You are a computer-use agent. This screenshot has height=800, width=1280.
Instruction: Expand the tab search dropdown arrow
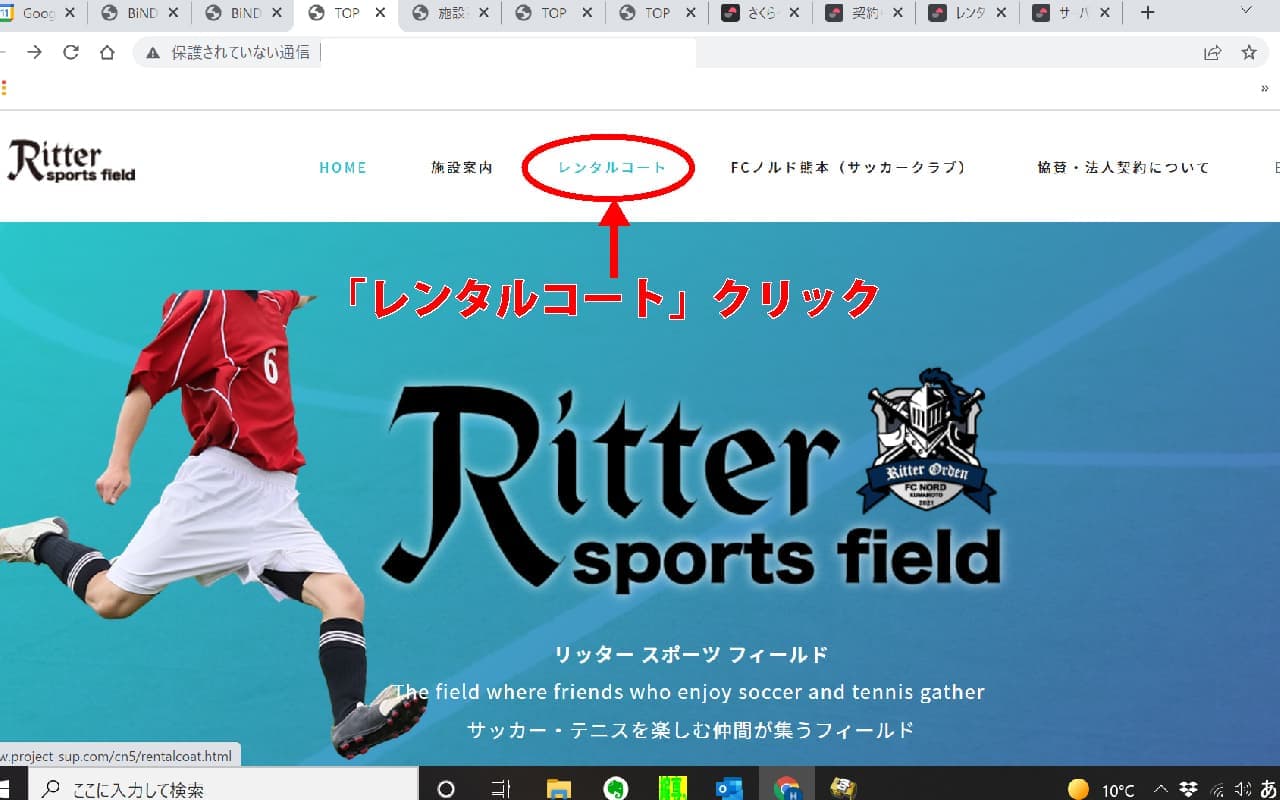click(x=1246, y=11)
